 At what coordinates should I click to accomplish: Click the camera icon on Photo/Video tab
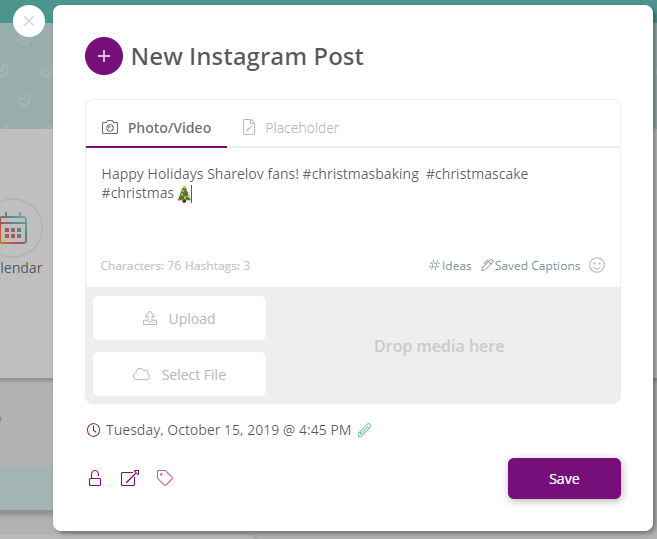point(110,127)
